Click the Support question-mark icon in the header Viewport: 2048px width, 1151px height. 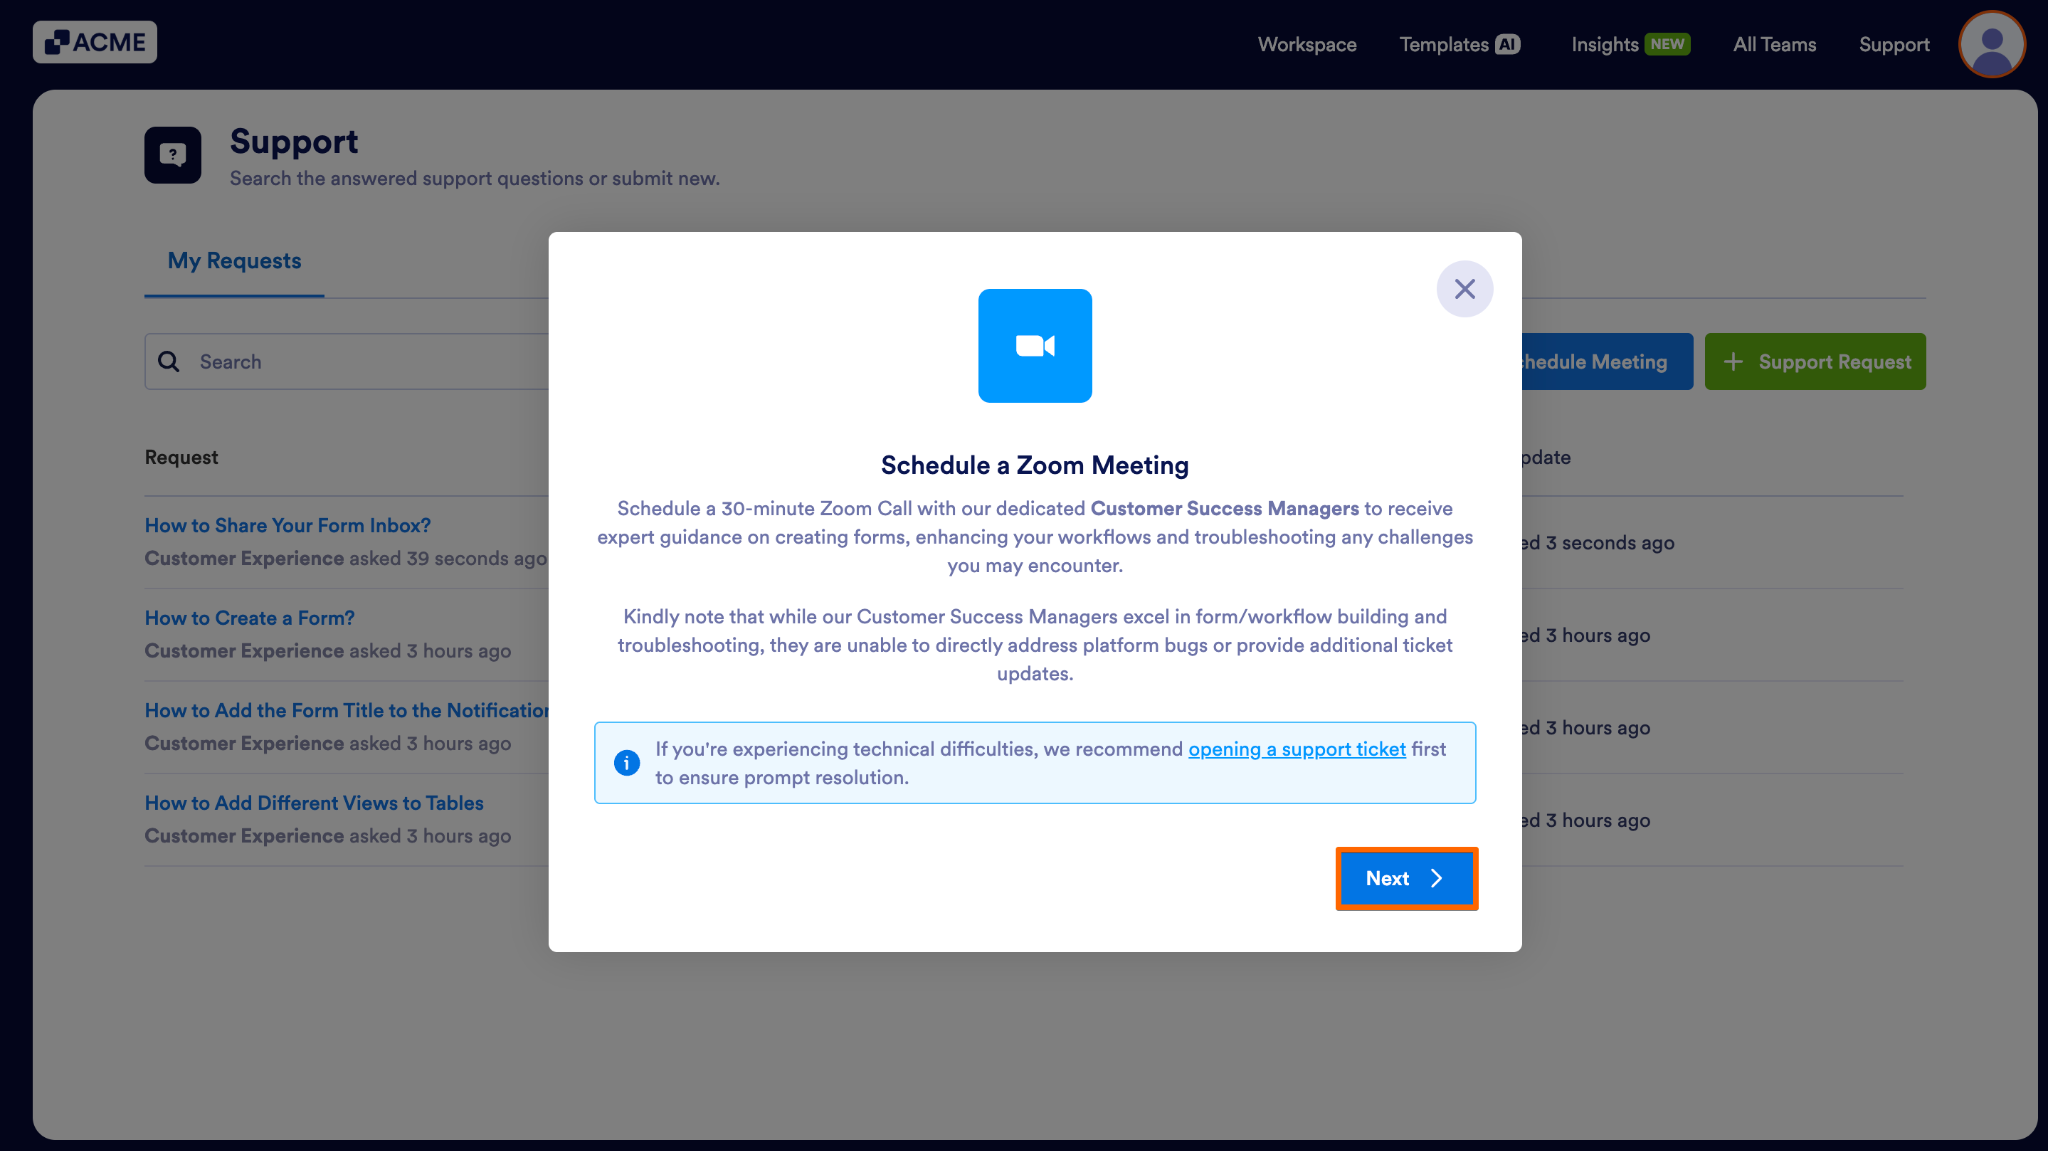pyautogui.click(x=172, y=154)
